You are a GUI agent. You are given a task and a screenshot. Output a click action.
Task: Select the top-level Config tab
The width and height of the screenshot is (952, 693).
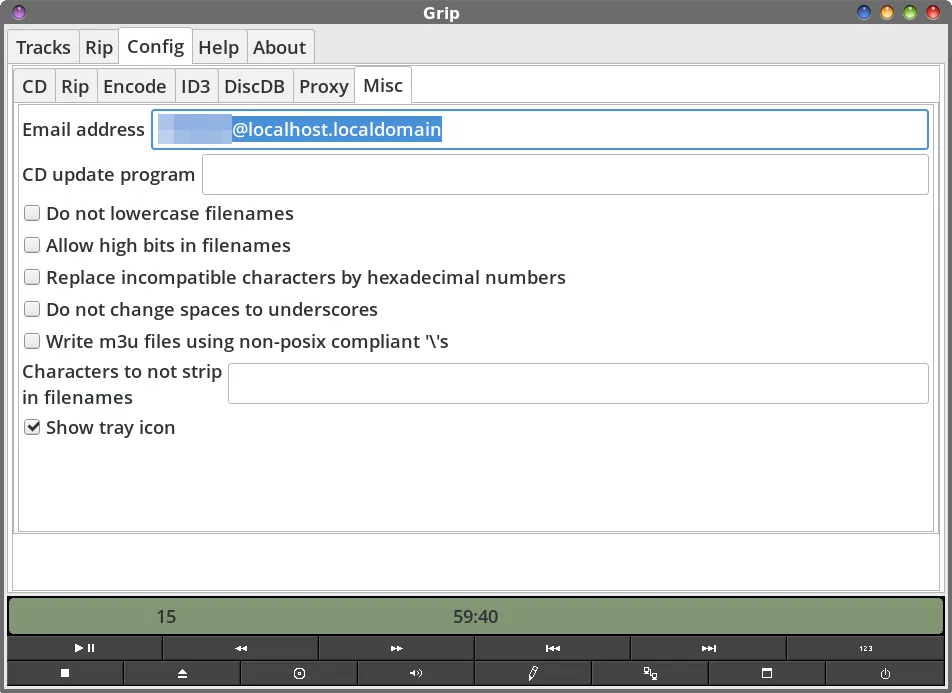[155, 46]
